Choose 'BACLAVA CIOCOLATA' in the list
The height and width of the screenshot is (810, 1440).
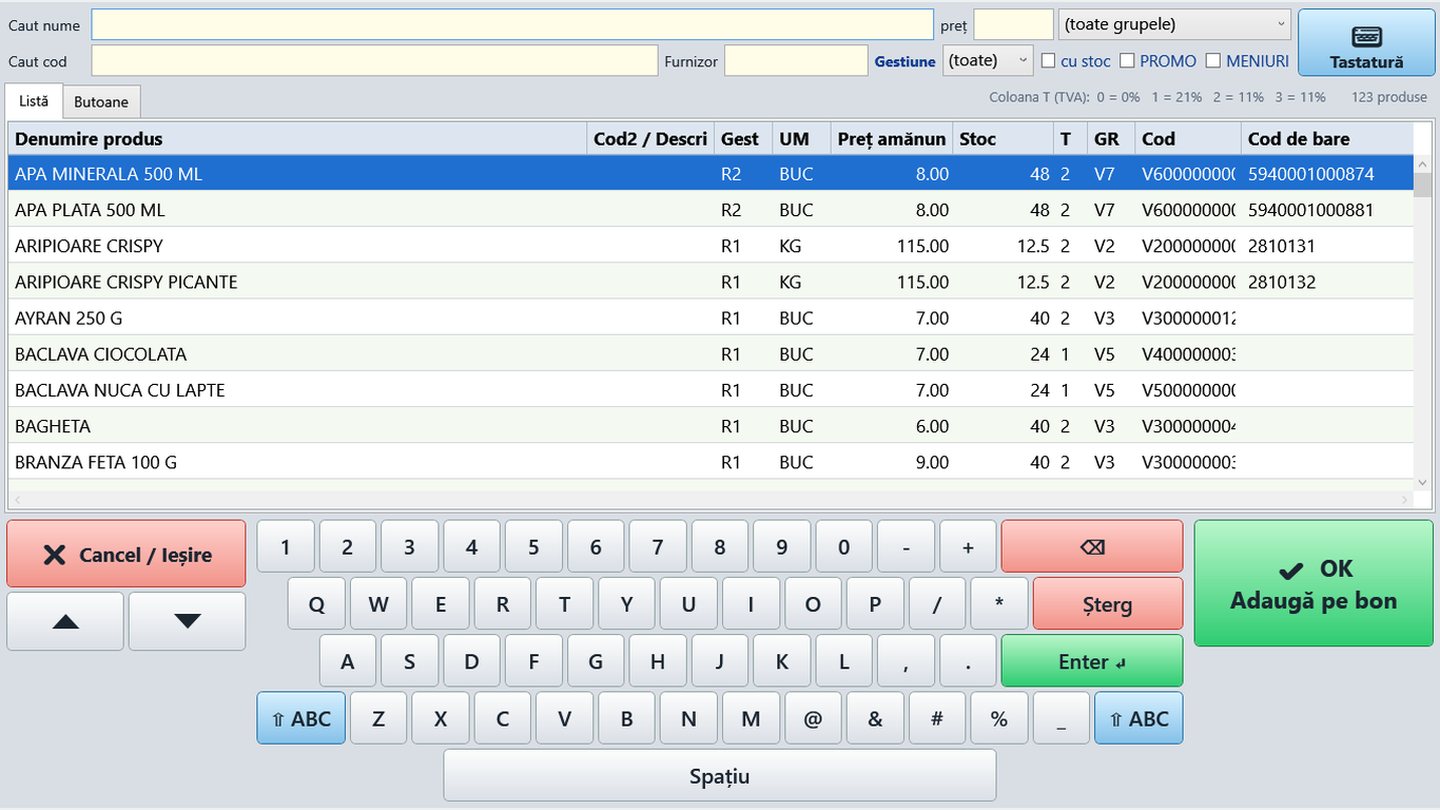(711, 354)
